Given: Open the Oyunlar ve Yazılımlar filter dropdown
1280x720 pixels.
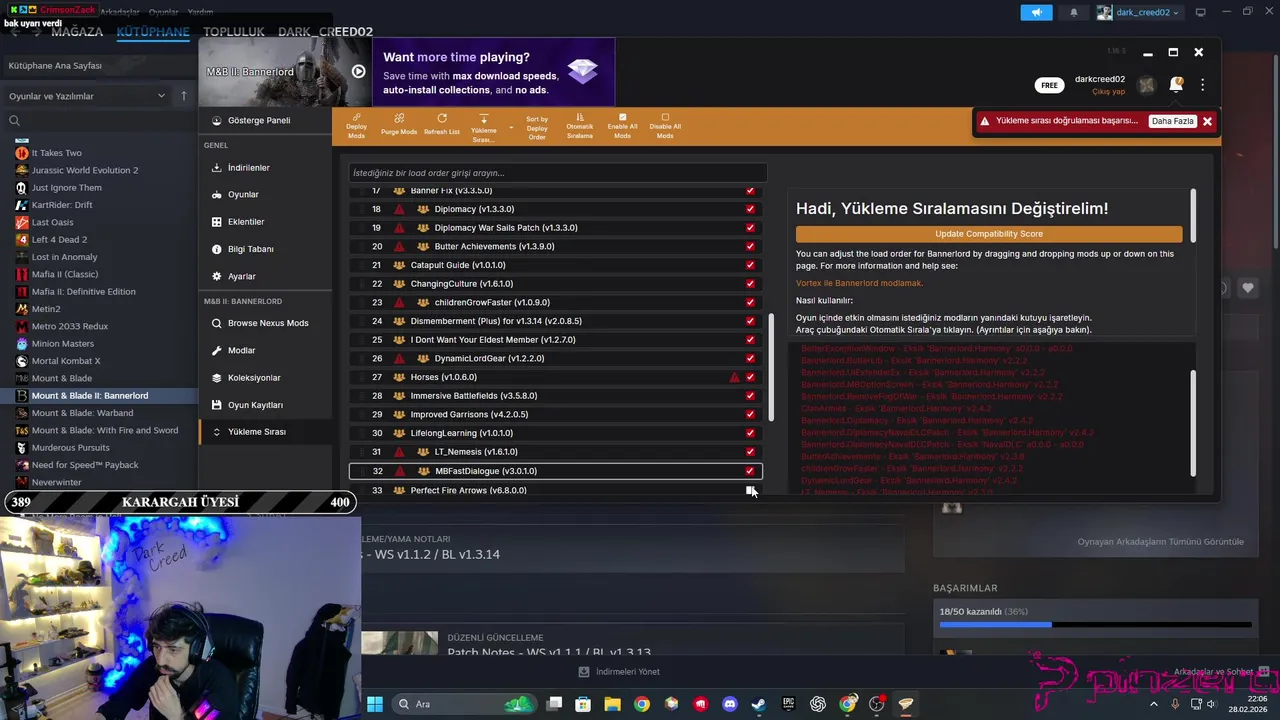Looking at the screenshot, I should pos(87,96).
